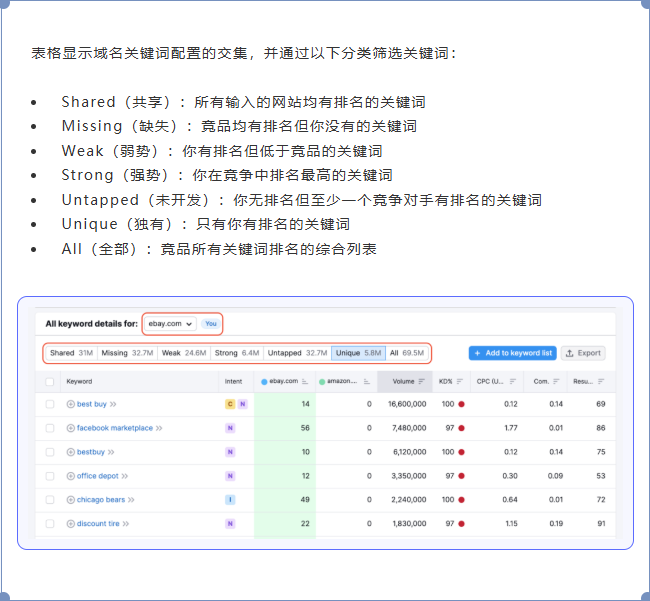Switch to the Missing keywords tab
650x601 pixels.
pos(127,353)
